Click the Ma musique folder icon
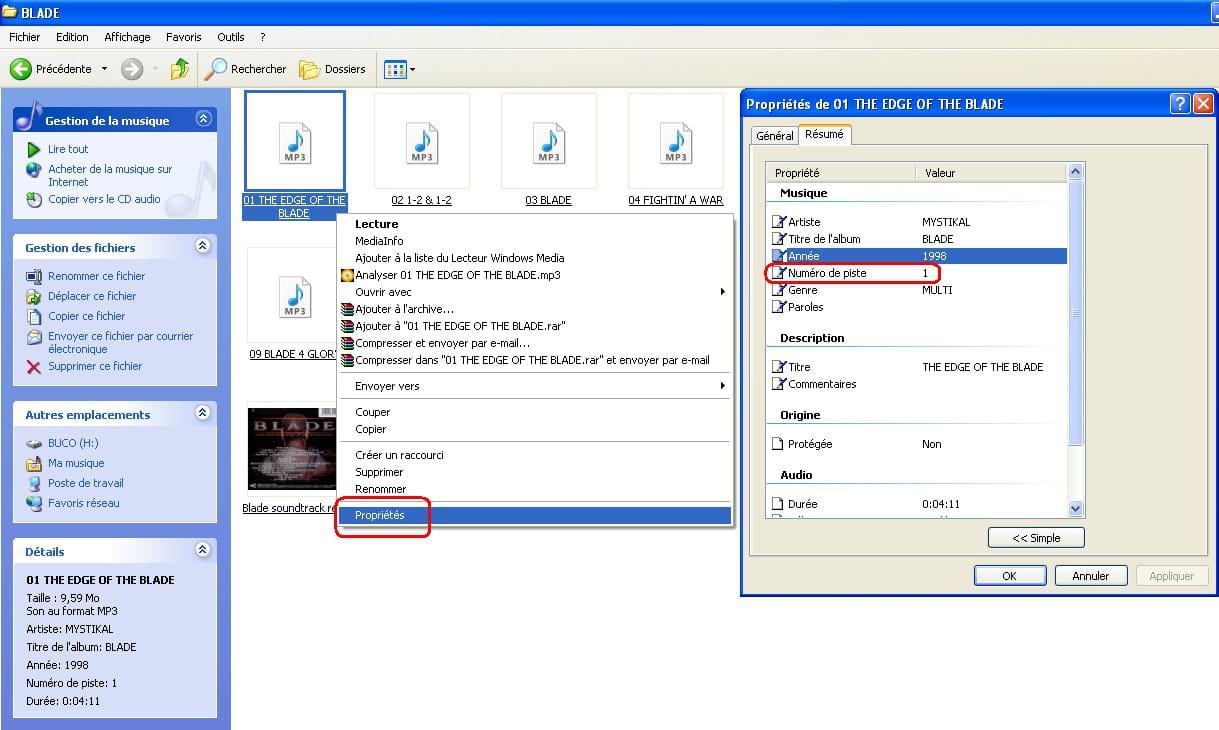The height and width of the screenshot is (730, 1219). 34,463
